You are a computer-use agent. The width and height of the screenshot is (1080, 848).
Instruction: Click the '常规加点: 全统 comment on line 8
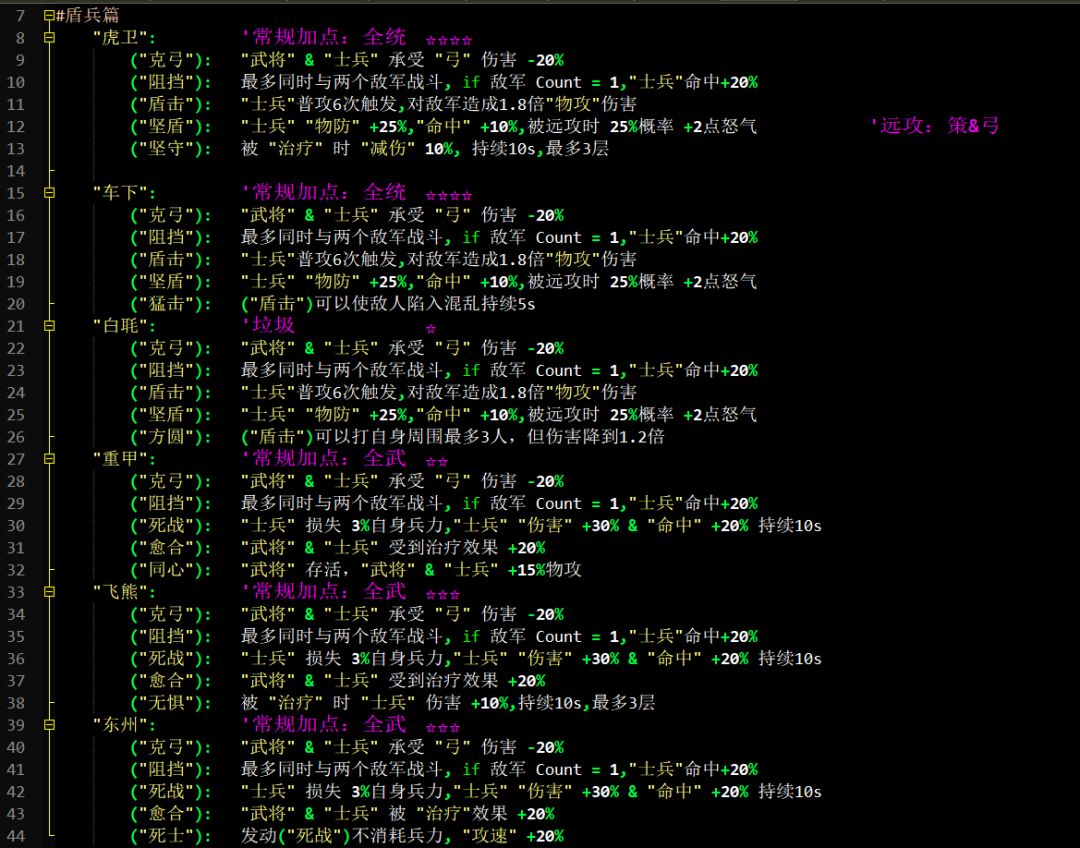[323, 37]
